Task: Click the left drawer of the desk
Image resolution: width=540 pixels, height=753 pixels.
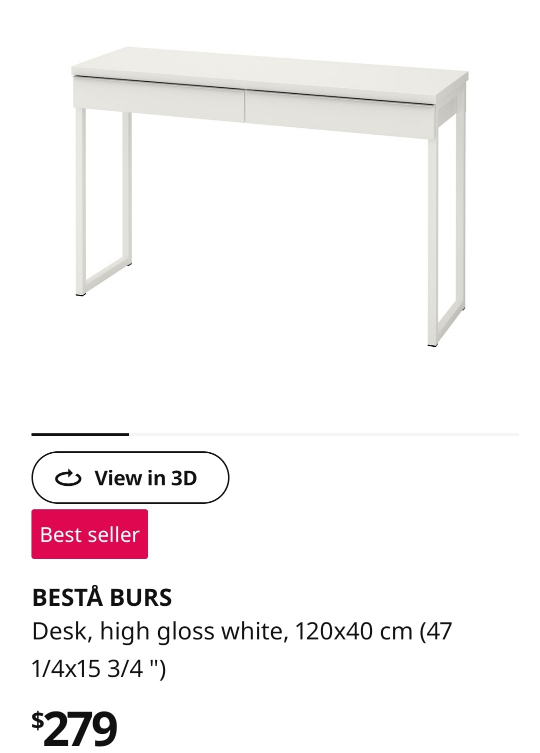Action: click(159, 100)
